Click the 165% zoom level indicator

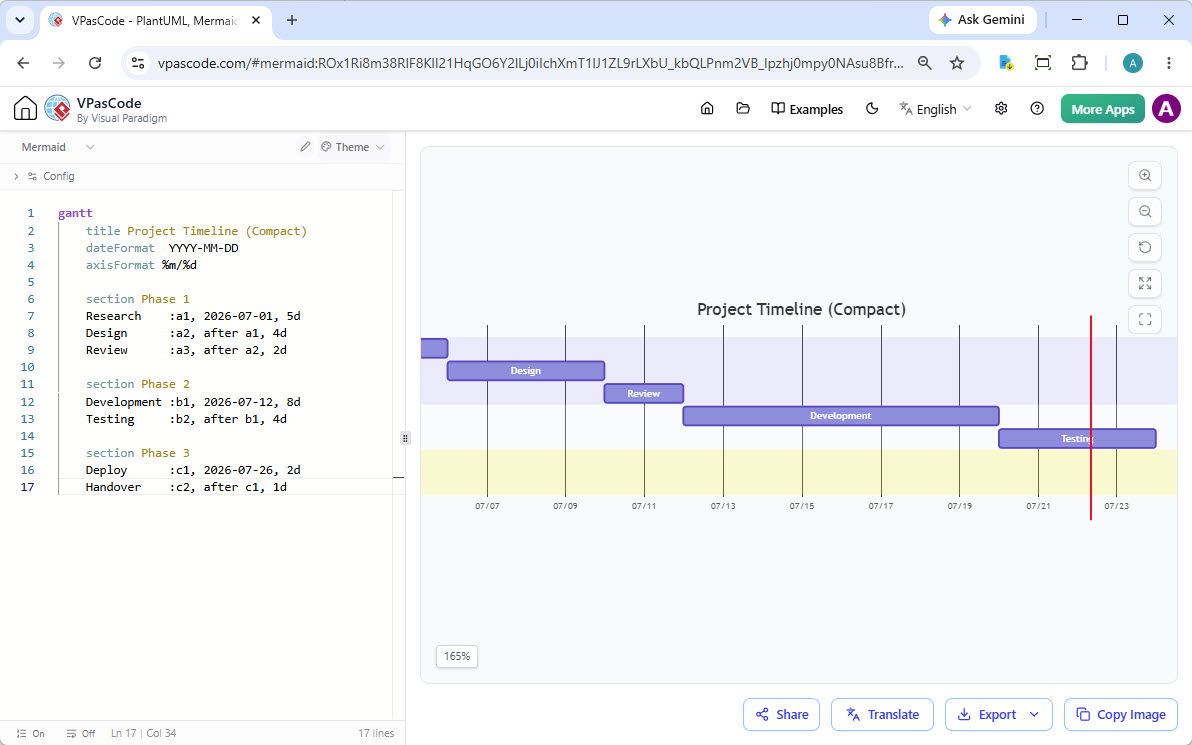(x=457, y=656)
